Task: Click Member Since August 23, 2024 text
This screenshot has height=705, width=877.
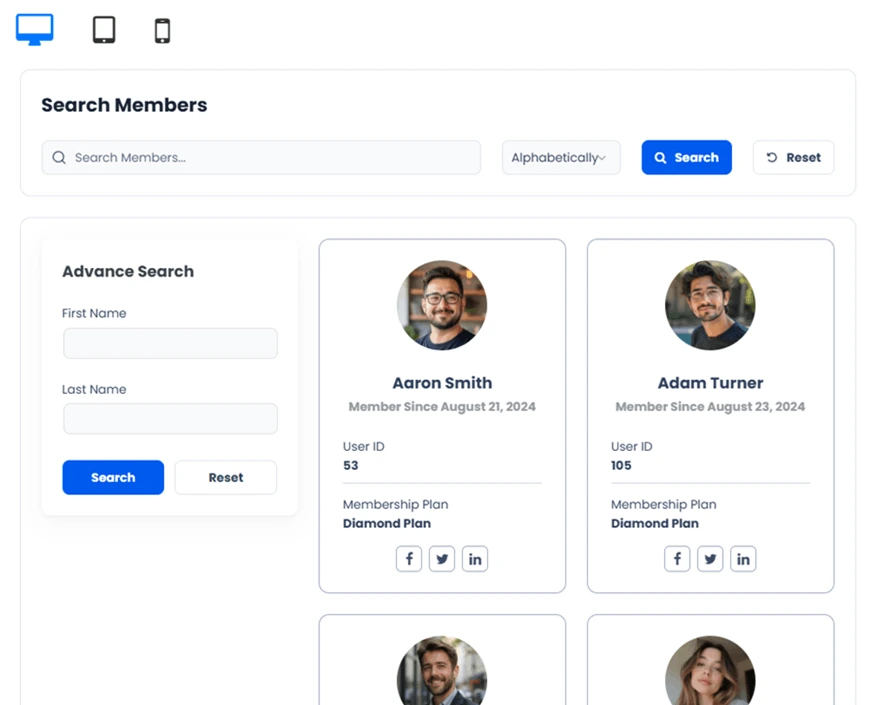Action: (710, 407)
